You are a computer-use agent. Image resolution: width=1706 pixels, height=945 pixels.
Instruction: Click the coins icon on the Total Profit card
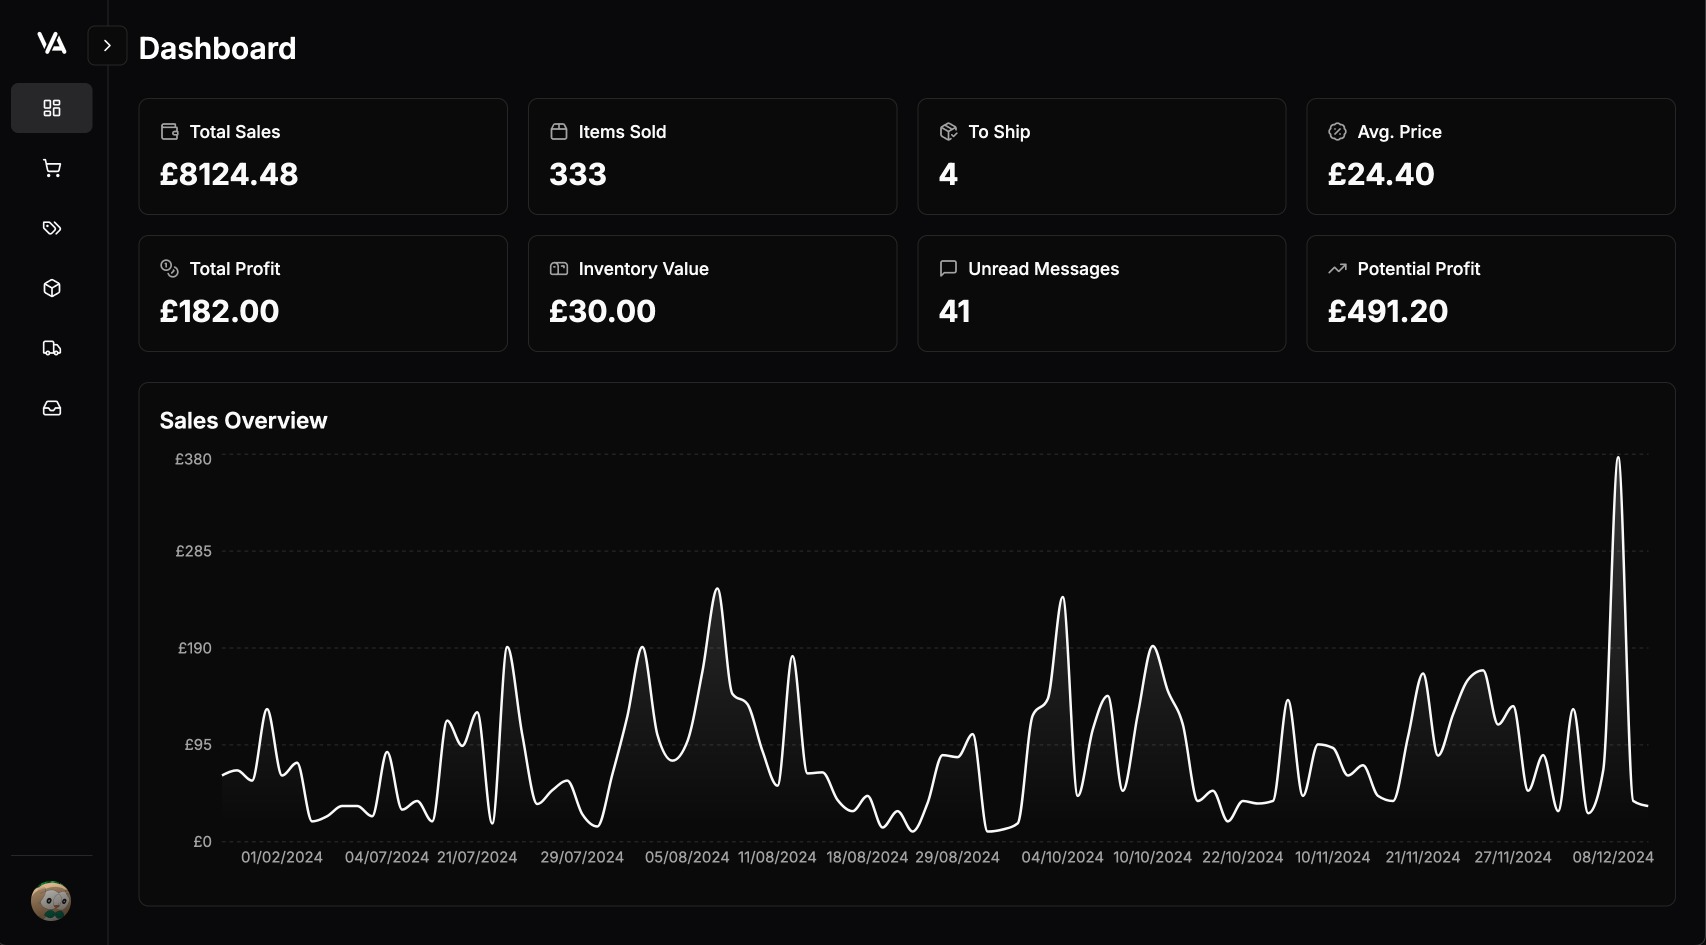tap(168, 268)
